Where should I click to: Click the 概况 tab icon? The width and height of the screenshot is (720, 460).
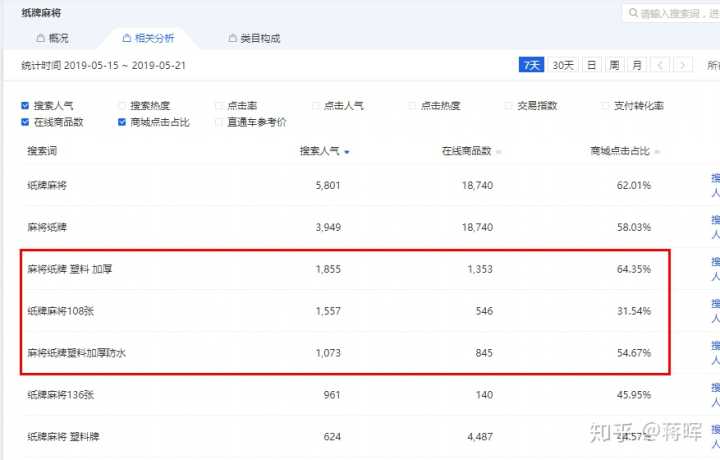40,38
